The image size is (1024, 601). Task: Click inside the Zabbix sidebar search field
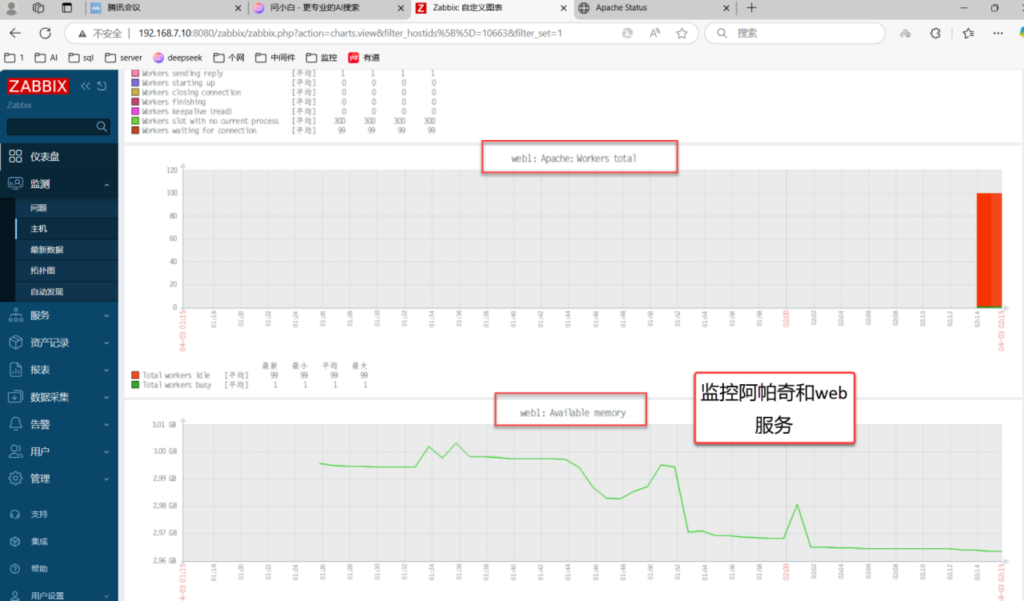pos(50,127)
